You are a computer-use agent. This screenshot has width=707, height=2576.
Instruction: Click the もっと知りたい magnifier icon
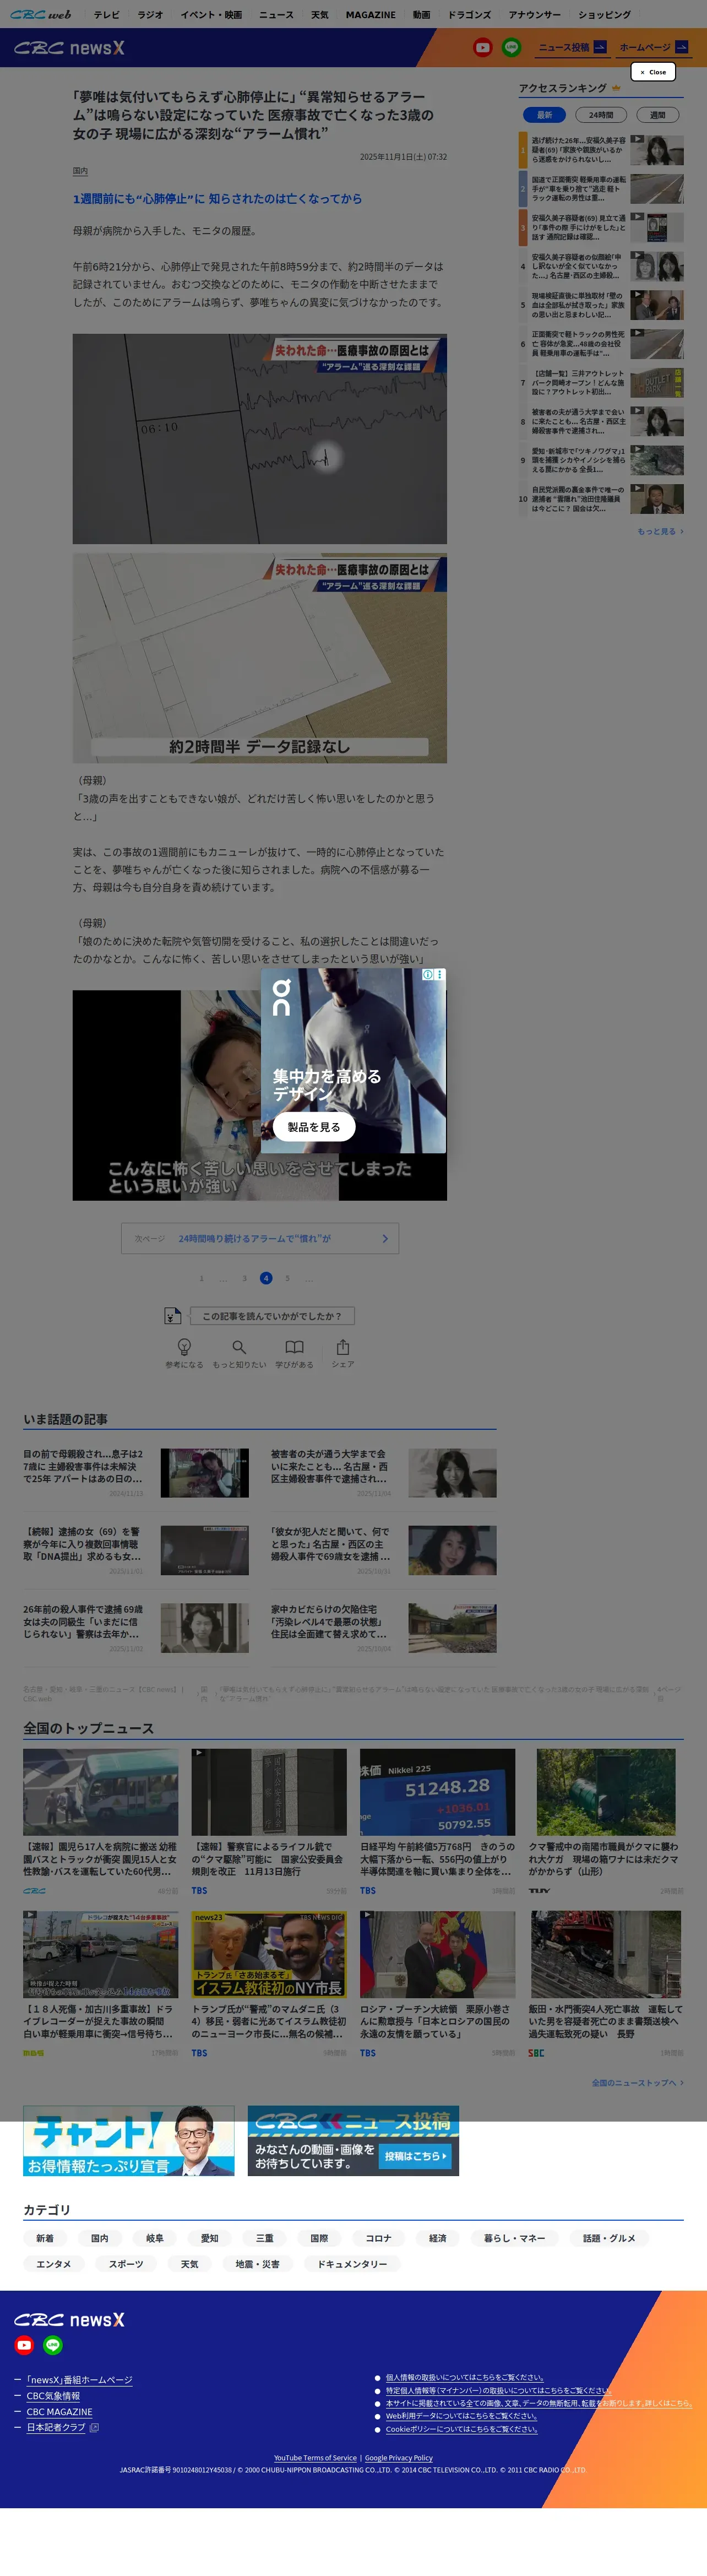[x=239, y=1347]
